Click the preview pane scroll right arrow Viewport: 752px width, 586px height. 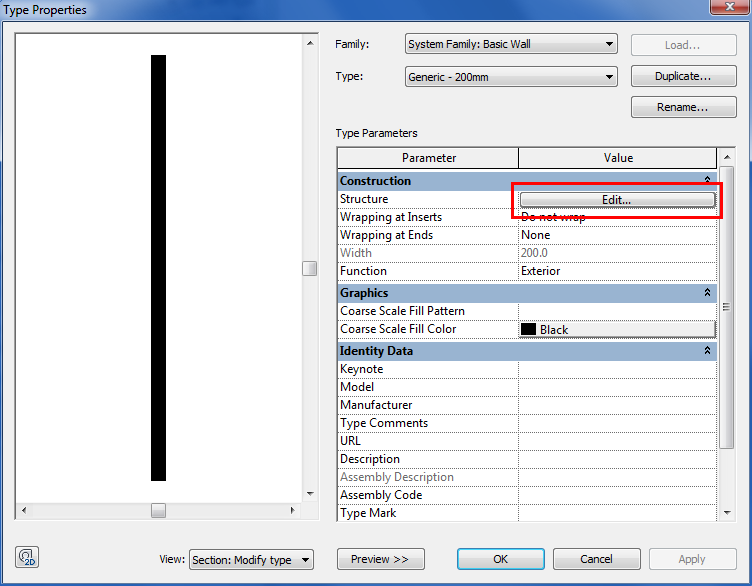293,510
